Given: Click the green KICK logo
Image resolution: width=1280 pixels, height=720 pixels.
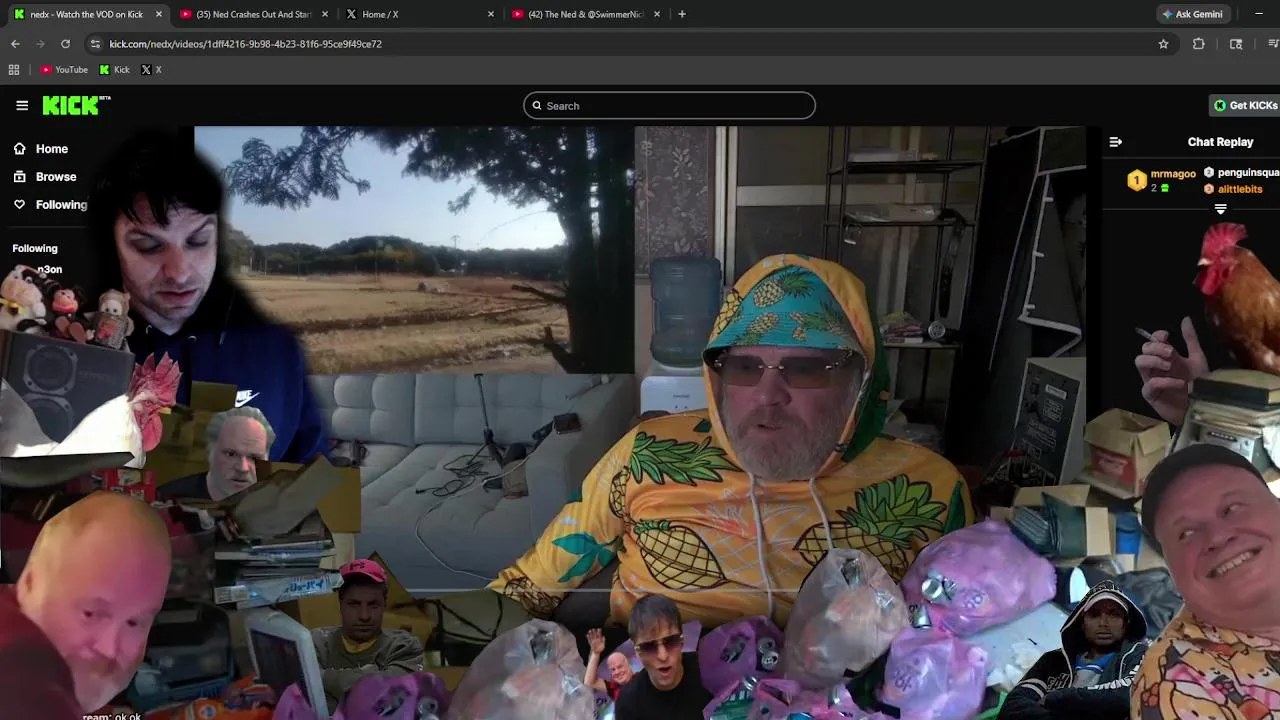Looking at the screenshot, I should coord(76,105).
